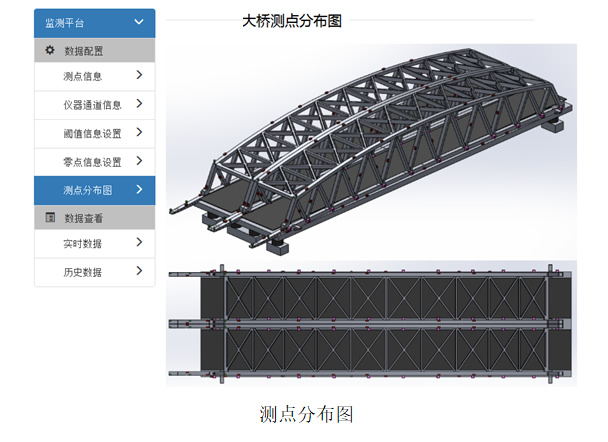Image resolution: width=608 pixels, height=442 pixels.
Task: Click the arrow next to 测点信息
Action: tap(140, 75)
